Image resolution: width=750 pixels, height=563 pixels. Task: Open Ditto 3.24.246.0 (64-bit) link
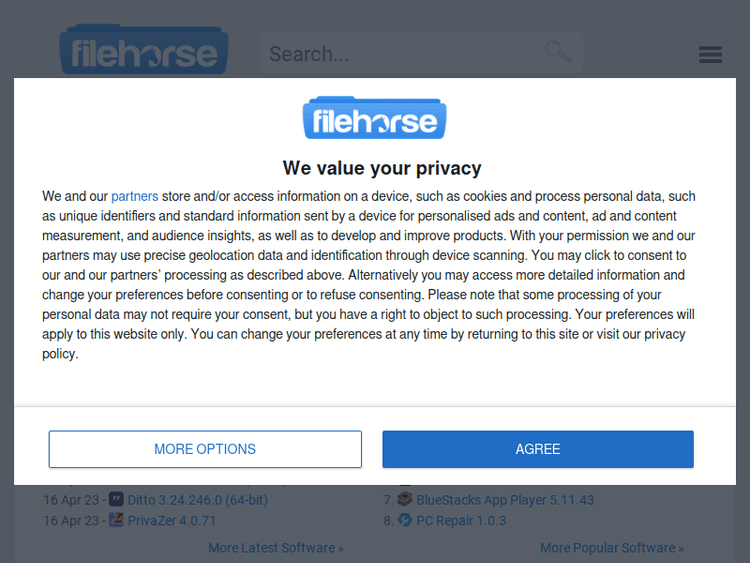pos(198,500)
